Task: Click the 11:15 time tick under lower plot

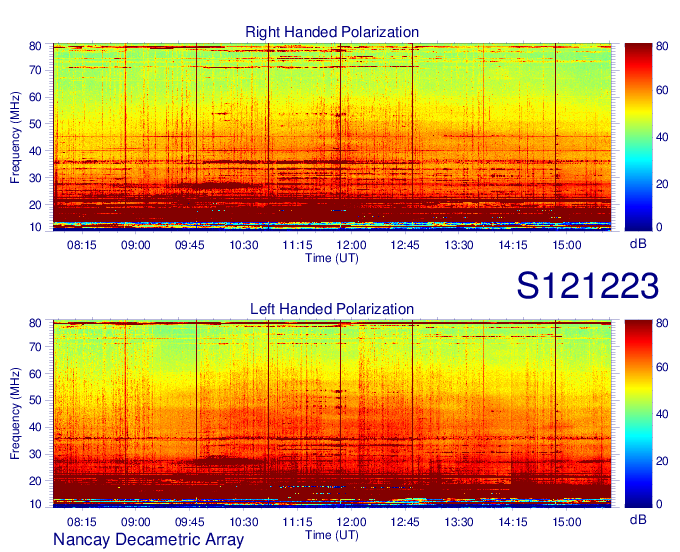Action: tap(298, 522)
